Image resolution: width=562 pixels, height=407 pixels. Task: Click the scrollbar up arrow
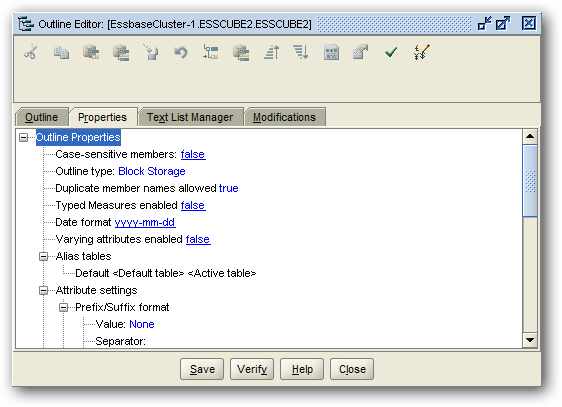click(530, 136)
